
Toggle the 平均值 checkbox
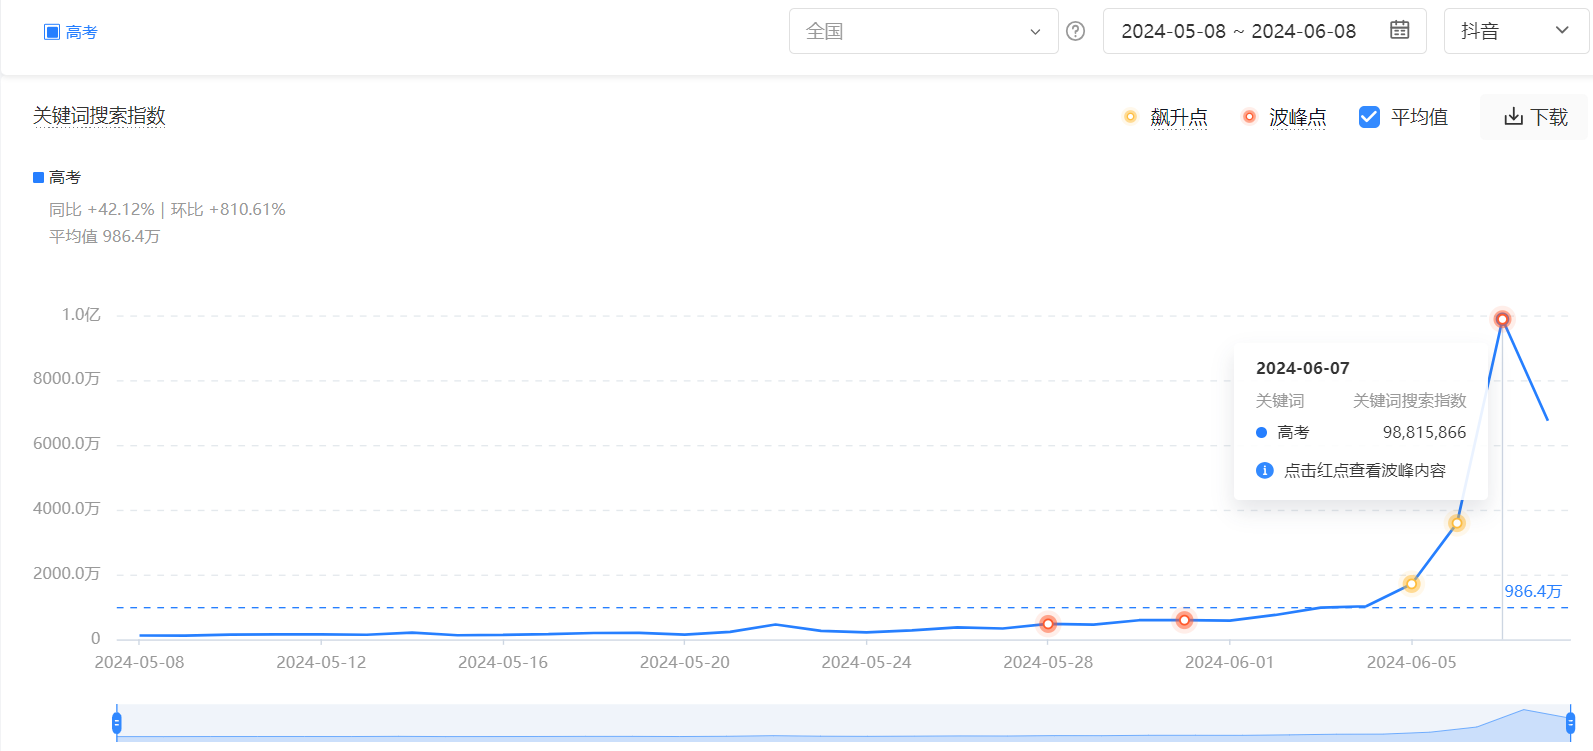pos(1369,117)
